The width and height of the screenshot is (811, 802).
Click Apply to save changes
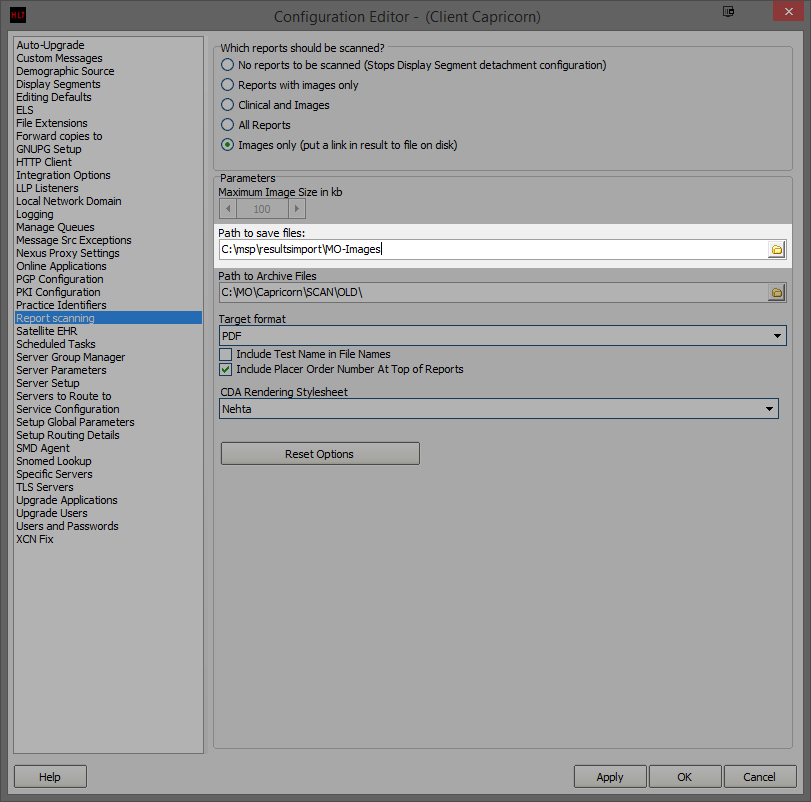pyautogui.click(x=610, y=777)
